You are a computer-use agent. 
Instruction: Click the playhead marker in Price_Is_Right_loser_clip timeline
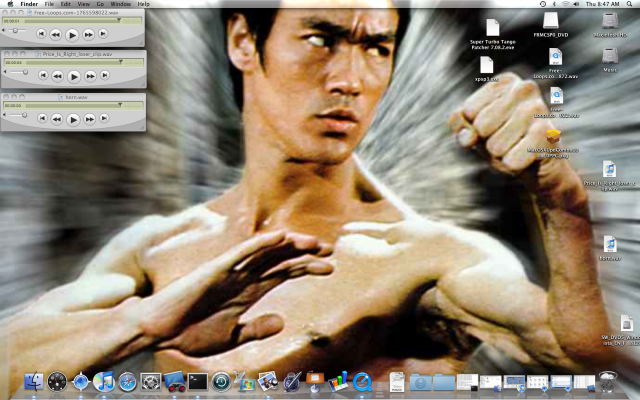tap(121, 62)
